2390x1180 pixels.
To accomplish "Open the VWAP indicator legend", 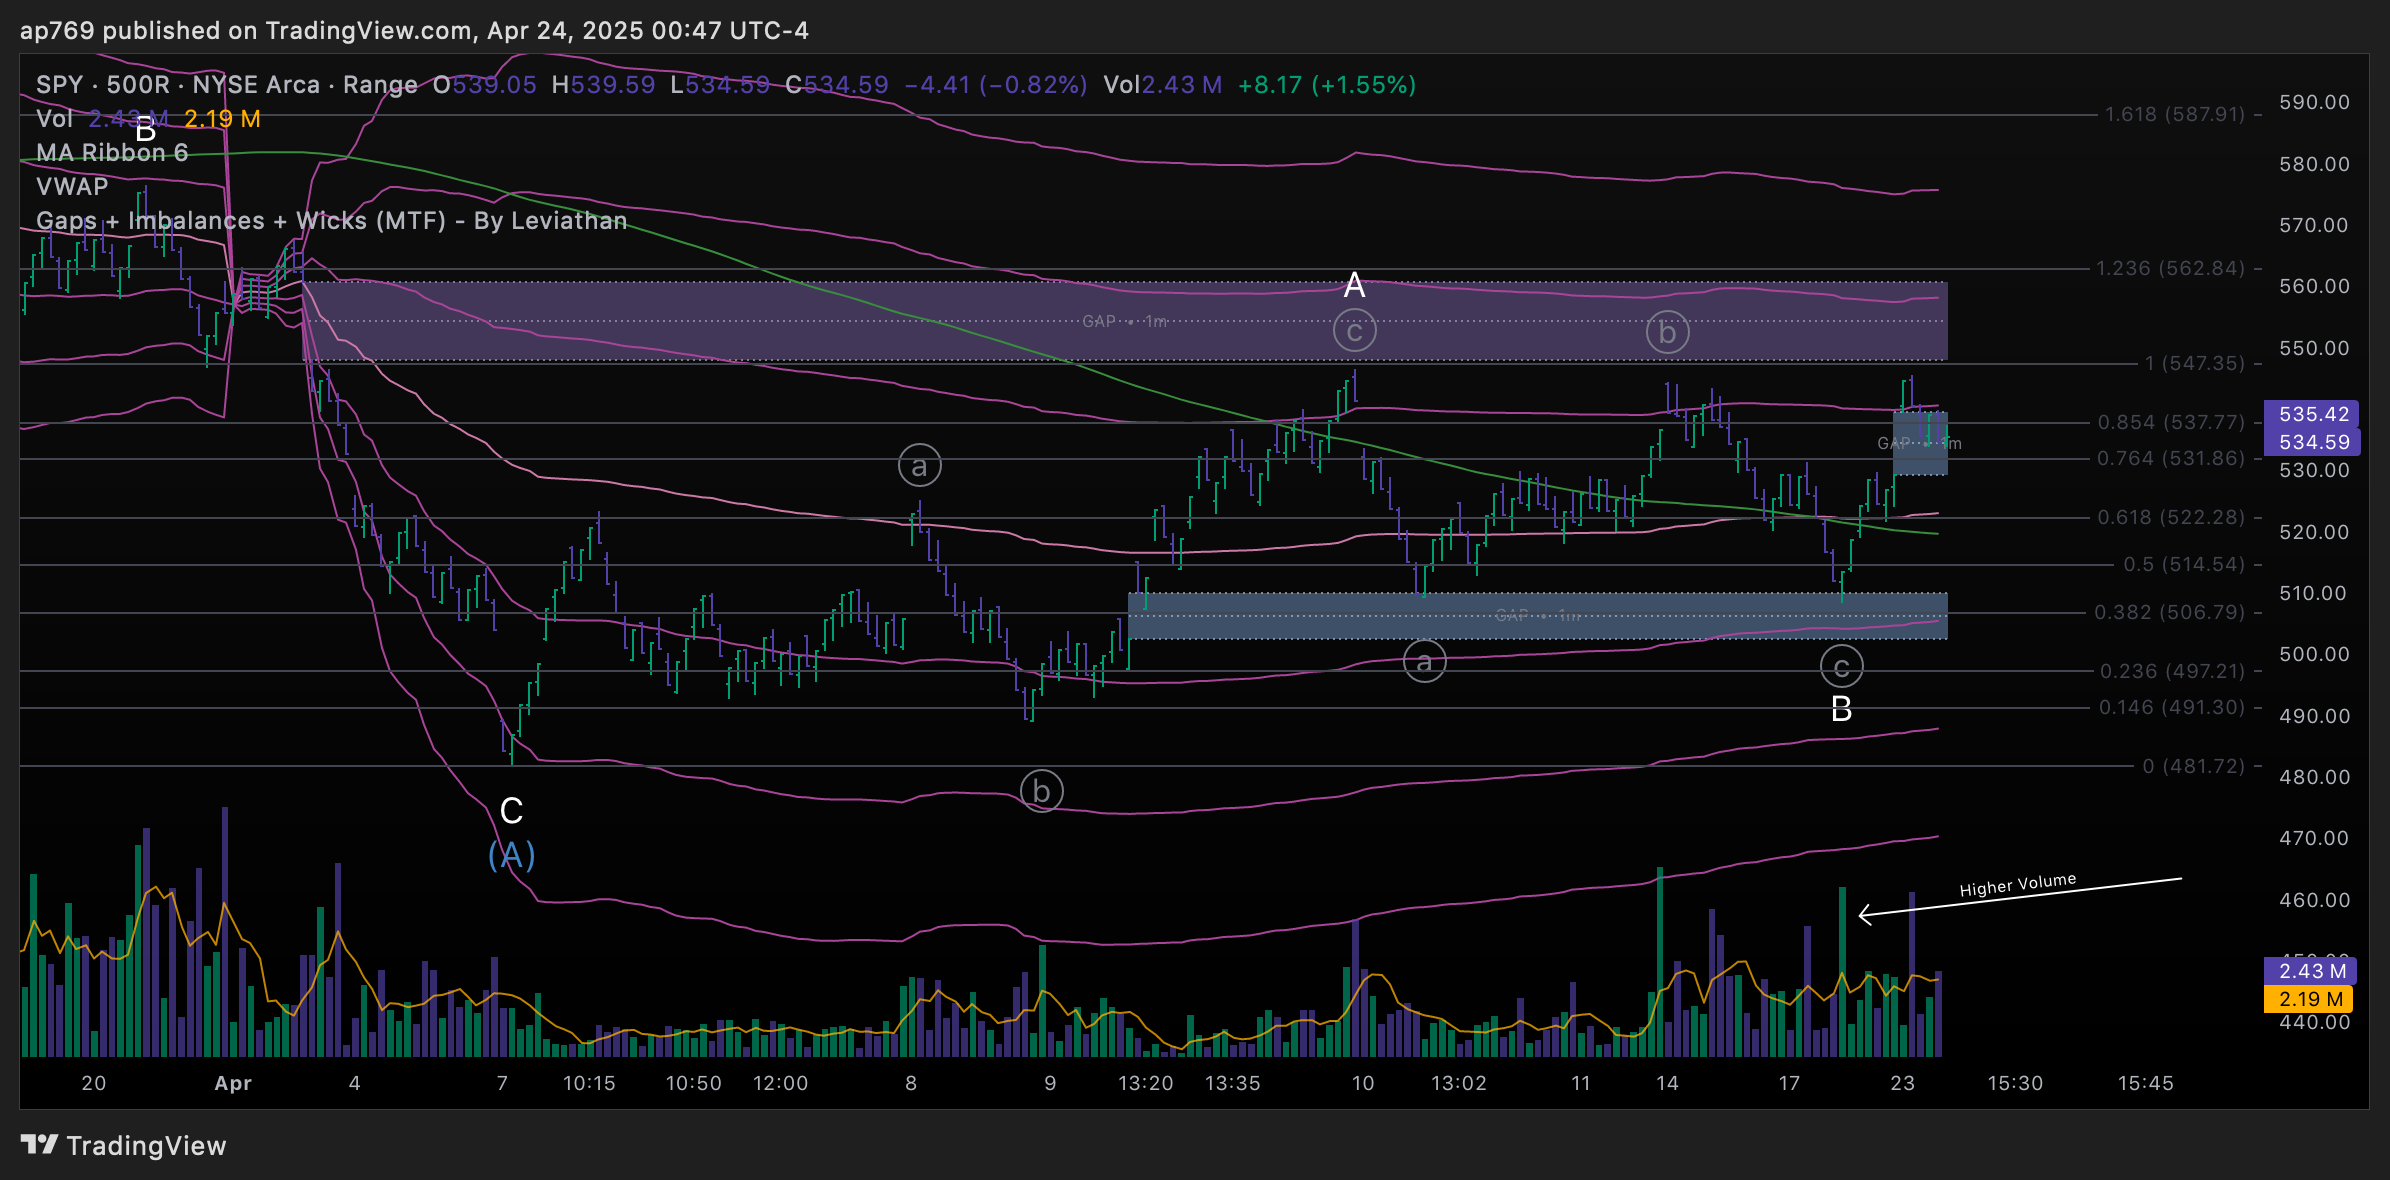I will (72, 187).
